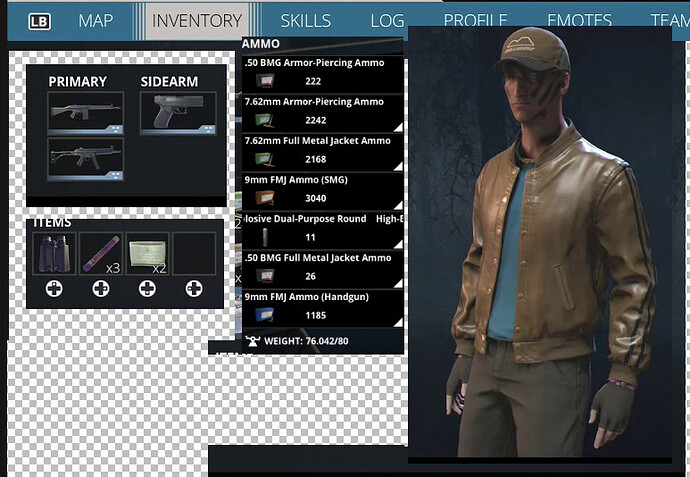Select the binoculars item slot

(x=54, y=253)
